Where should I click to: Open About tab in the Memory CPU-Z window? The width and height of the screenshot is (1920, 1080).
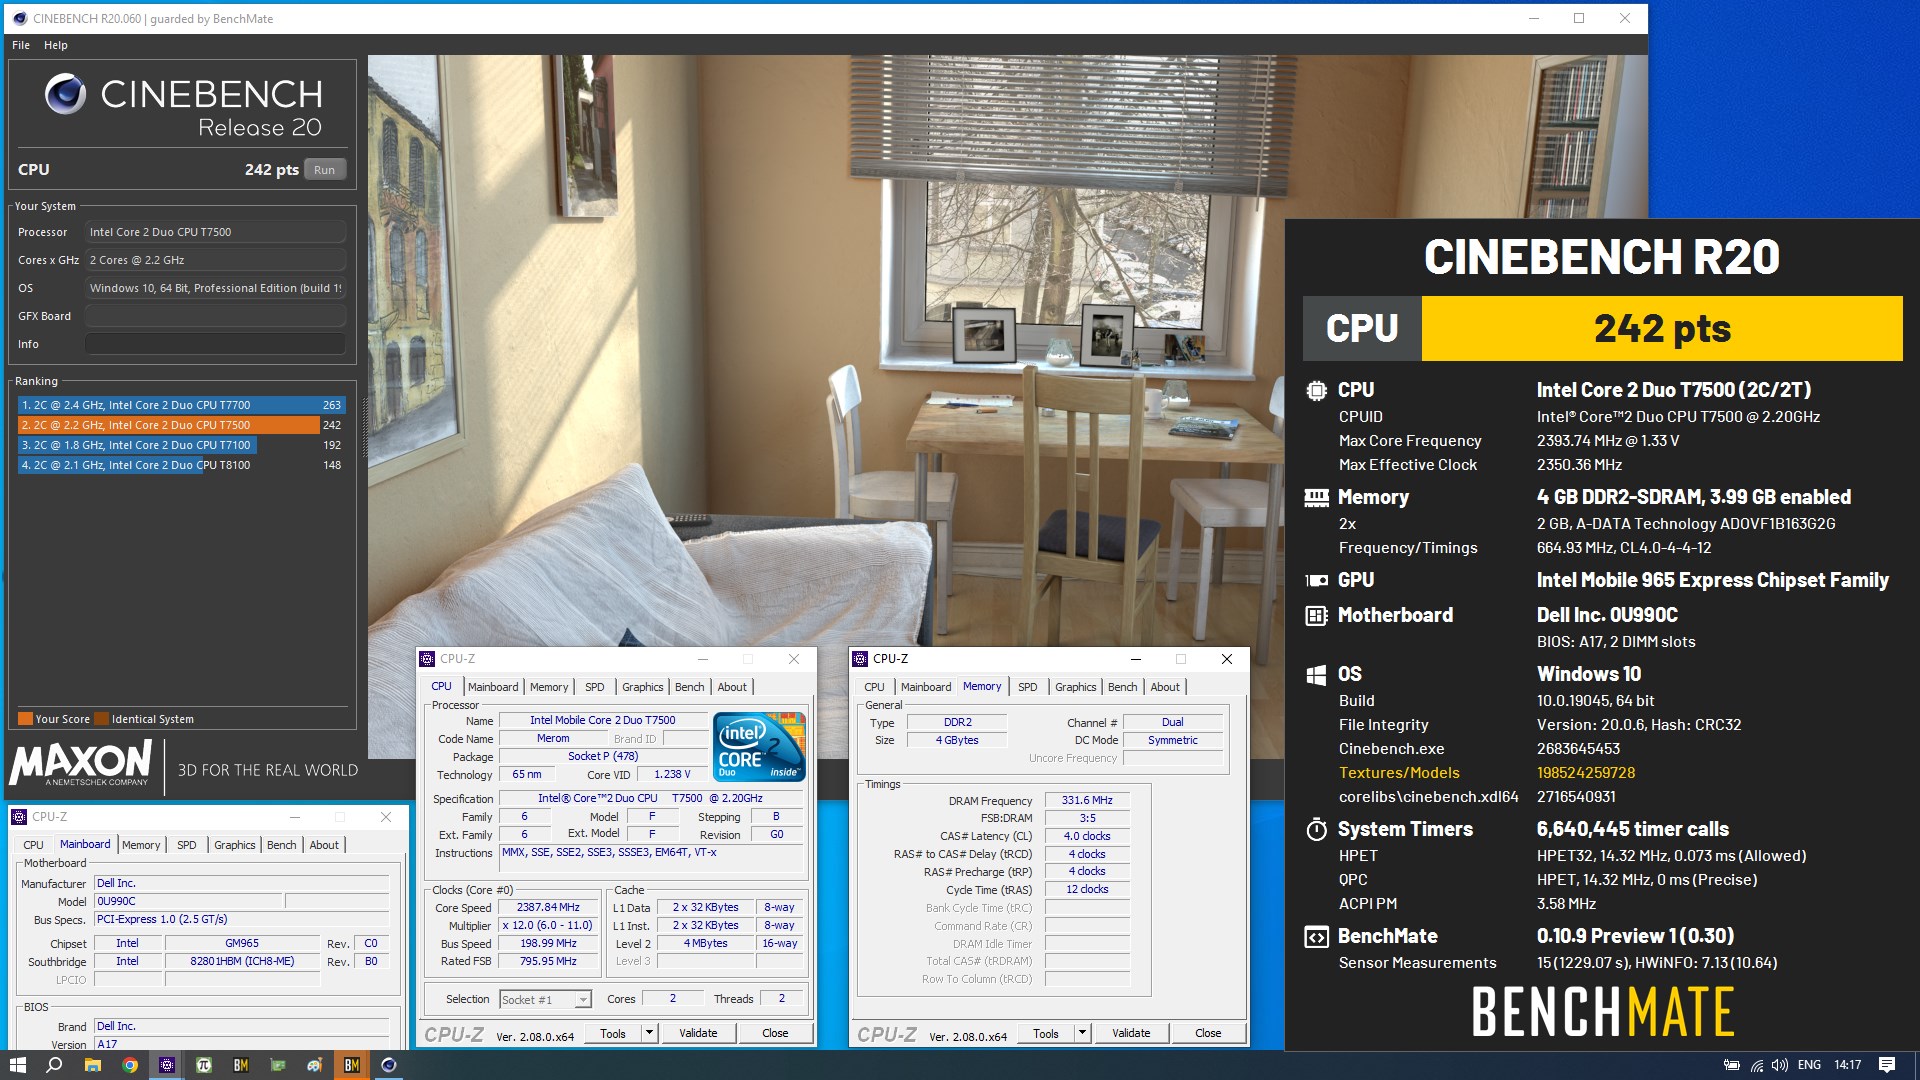(1165, 687)
